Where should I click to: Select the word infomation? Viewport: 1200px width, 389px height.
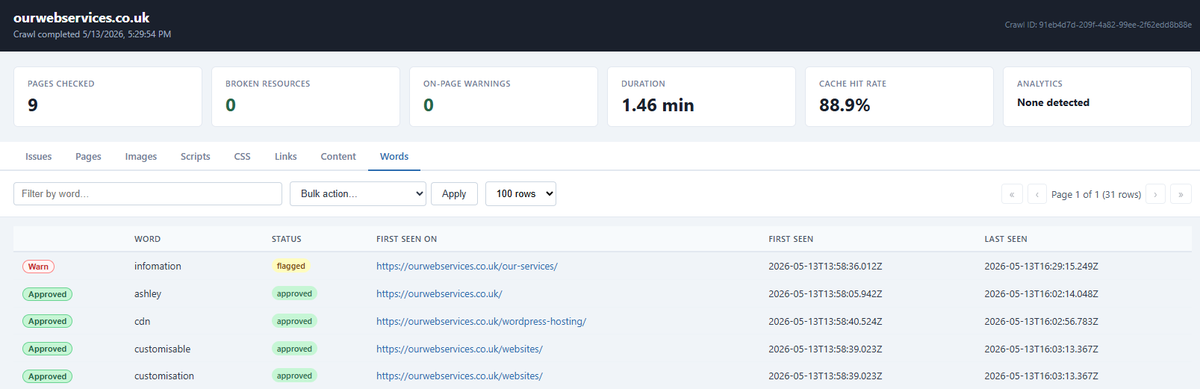tap(158, 266)
